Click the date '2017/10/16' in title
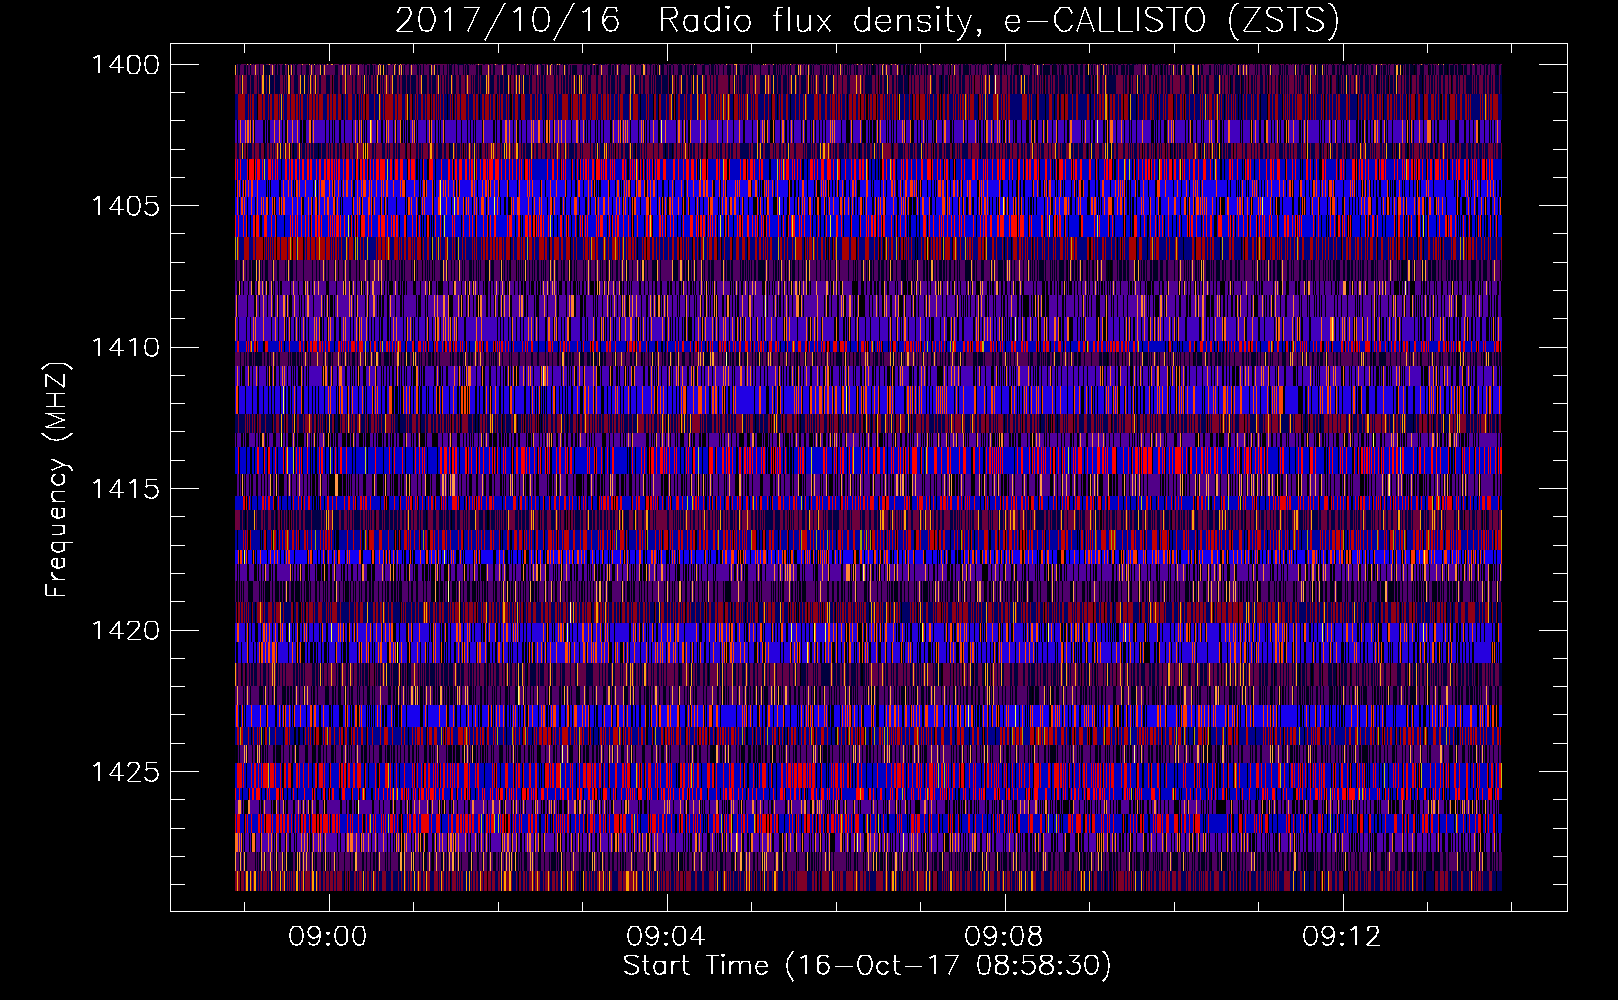 (x=508, y=20)
